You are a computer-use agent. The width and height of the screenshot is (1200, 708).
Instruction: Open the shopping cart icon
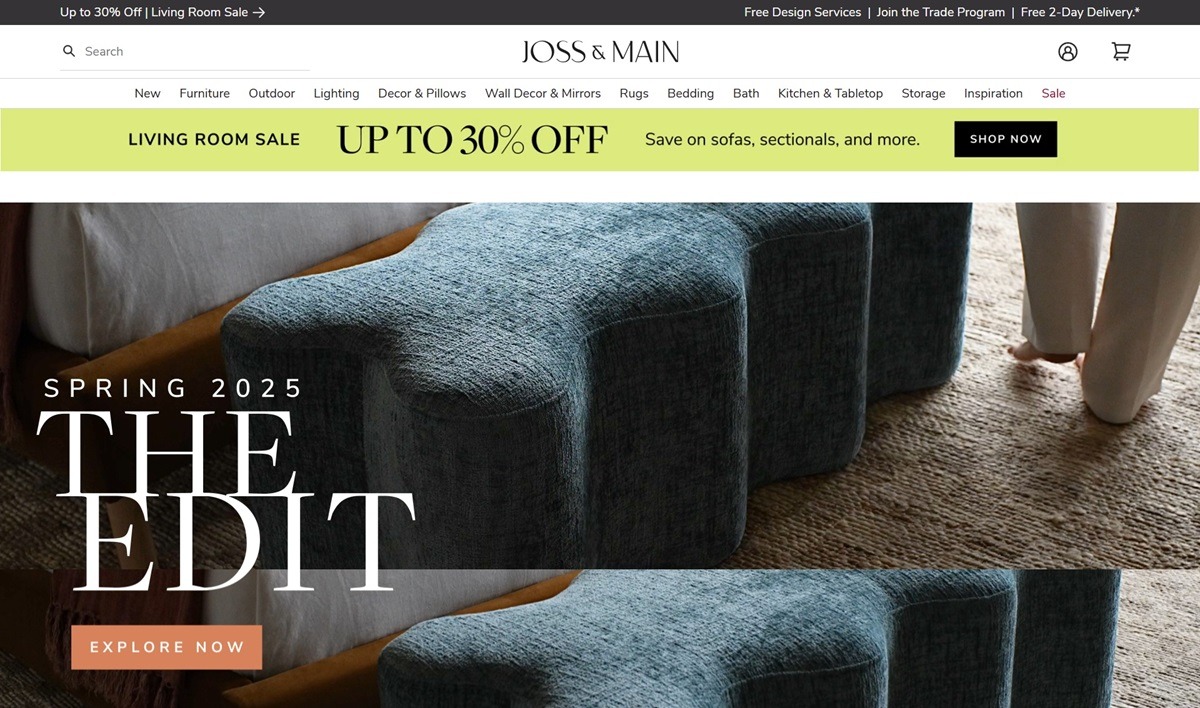[x=1121, y=52]
